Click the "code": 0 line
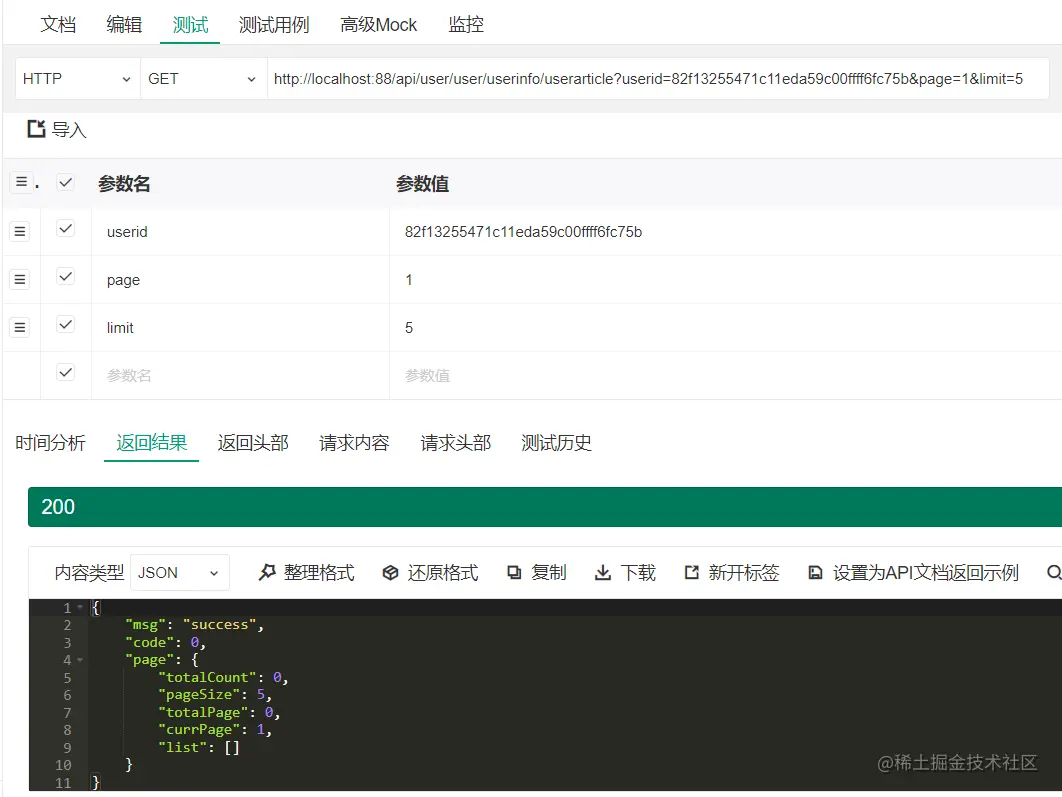The image size is (1062, 797). (x=165, y=642)
